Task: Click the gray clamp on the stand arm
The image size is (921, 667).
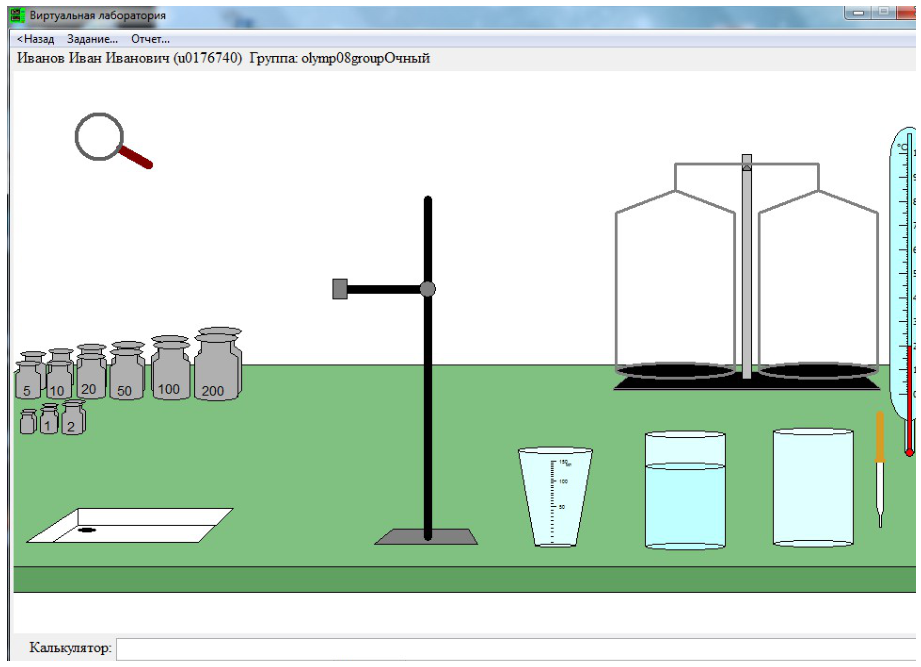Action: click(340, 289)
